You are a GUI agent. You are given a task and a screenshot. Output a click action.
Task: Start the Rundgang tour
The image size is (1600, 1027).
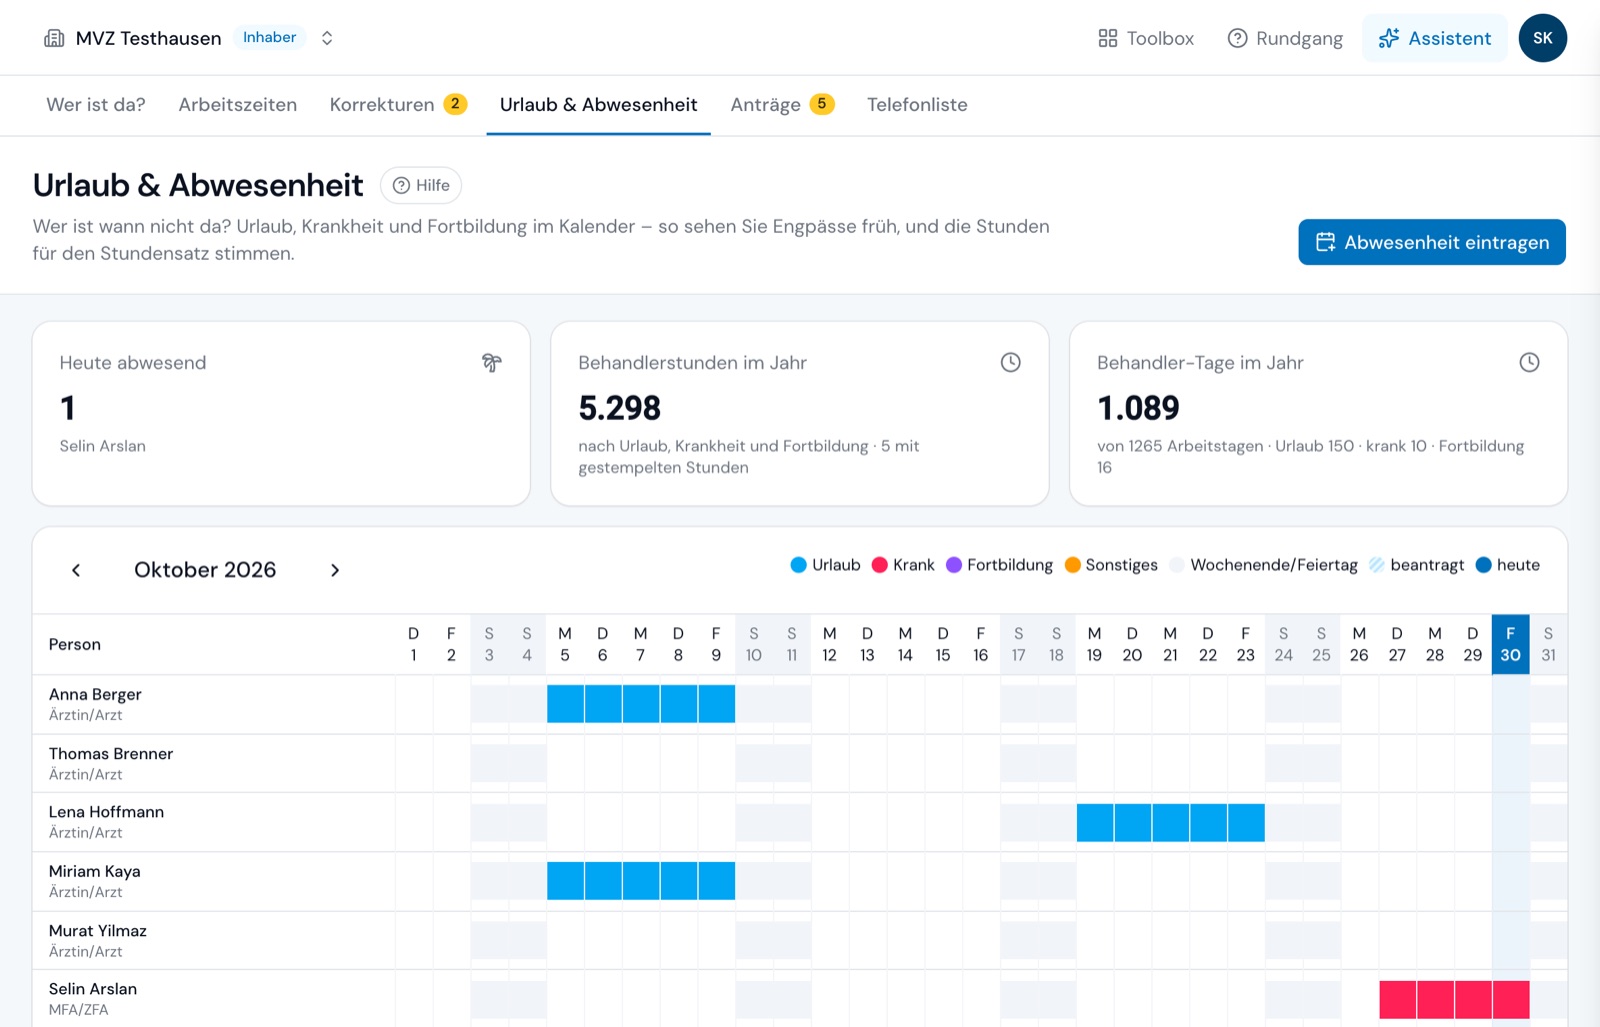coord(1285,38)
